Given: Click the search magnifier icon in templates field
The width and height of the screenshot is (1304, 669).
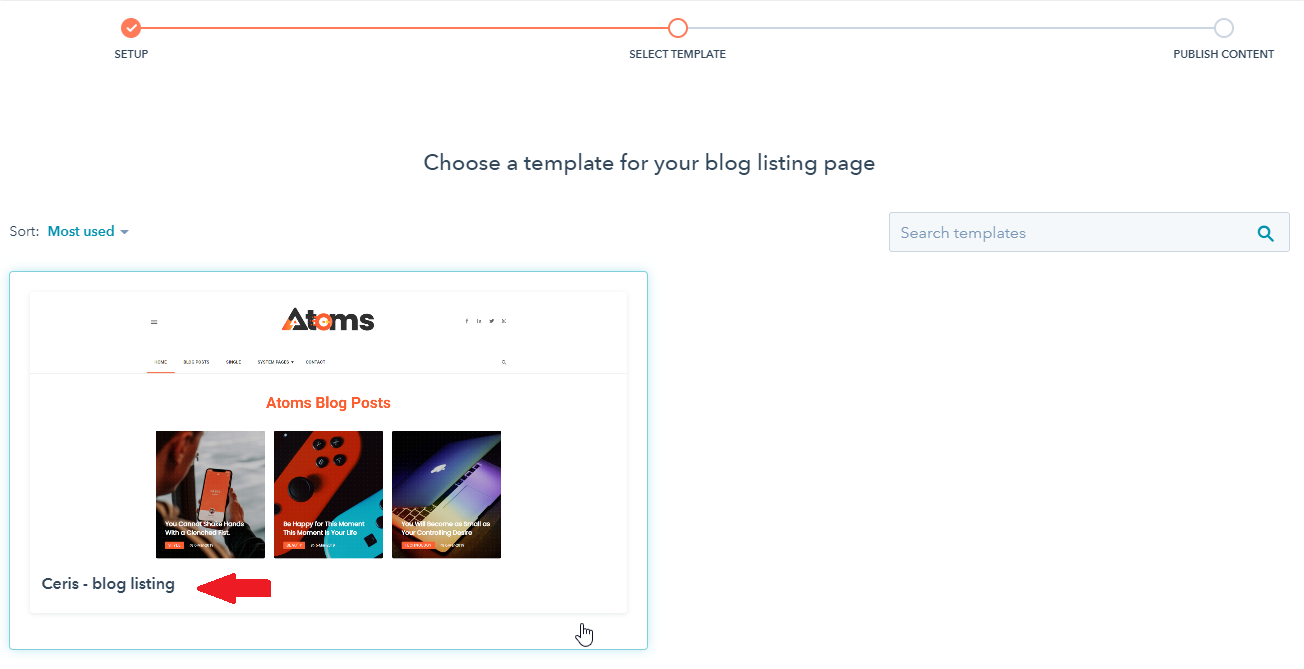Looking at the screenshot, I should coord(1265,233).
